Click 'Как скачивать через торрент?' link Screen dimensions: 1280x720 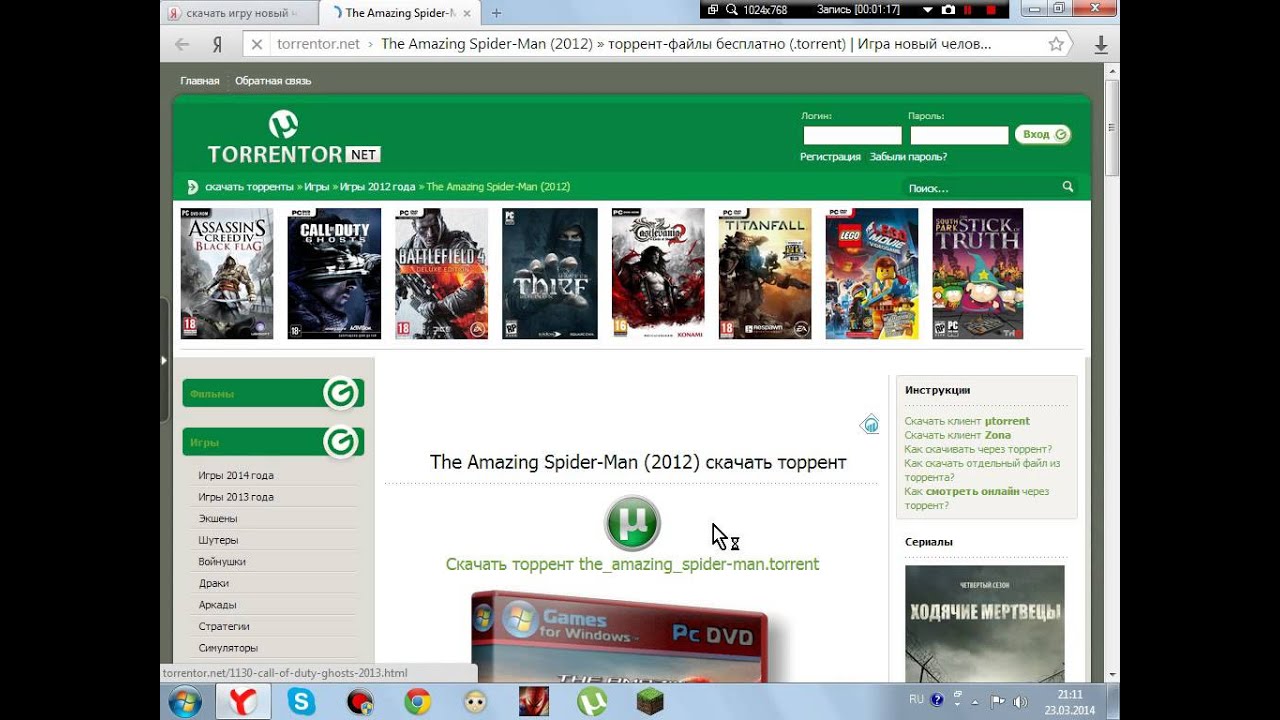click(x=978, y=449)
